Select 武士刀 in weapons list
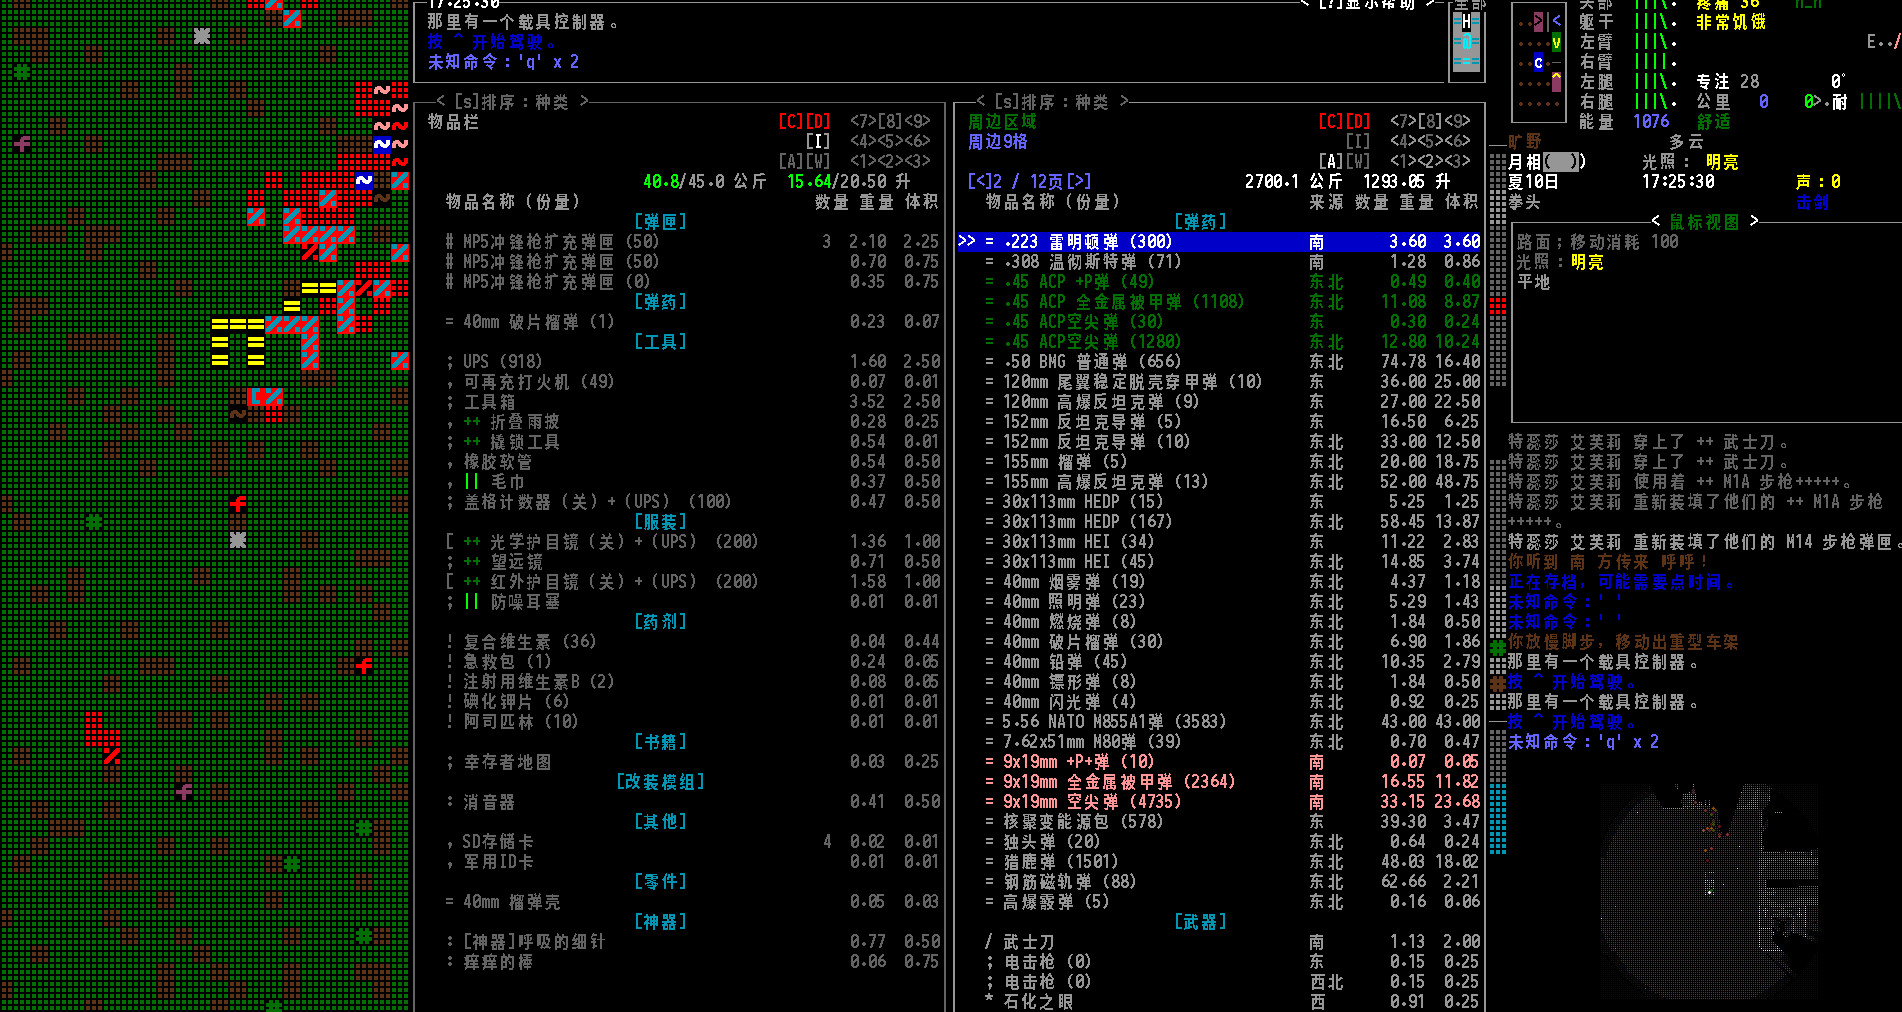This screenshot has height=1012, width=1902. click(x=1218, y=942)
